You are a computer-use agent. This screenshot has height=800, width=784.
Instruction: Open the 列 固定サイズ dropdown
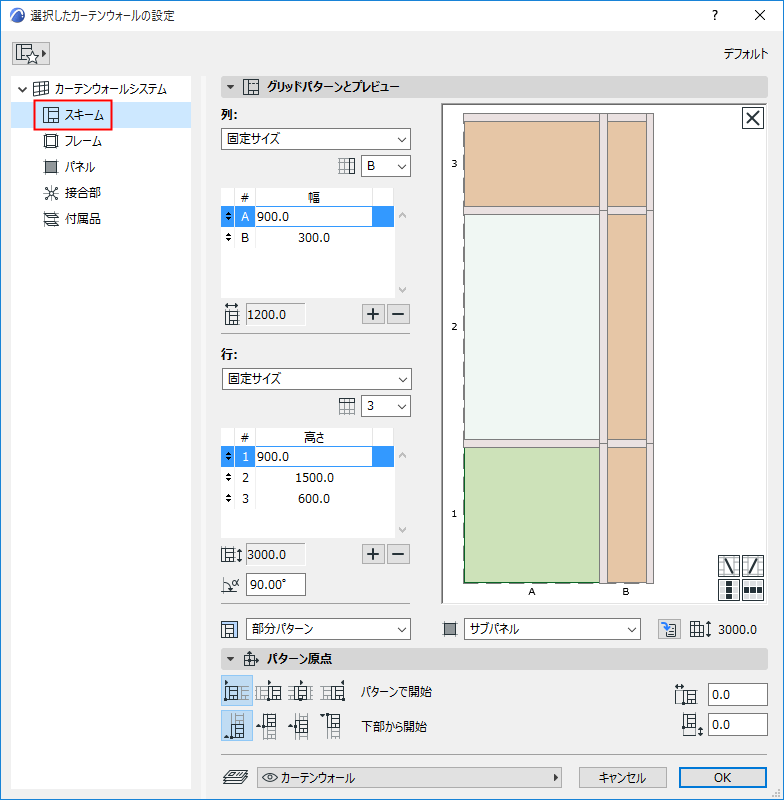click(x=316, y=139)
